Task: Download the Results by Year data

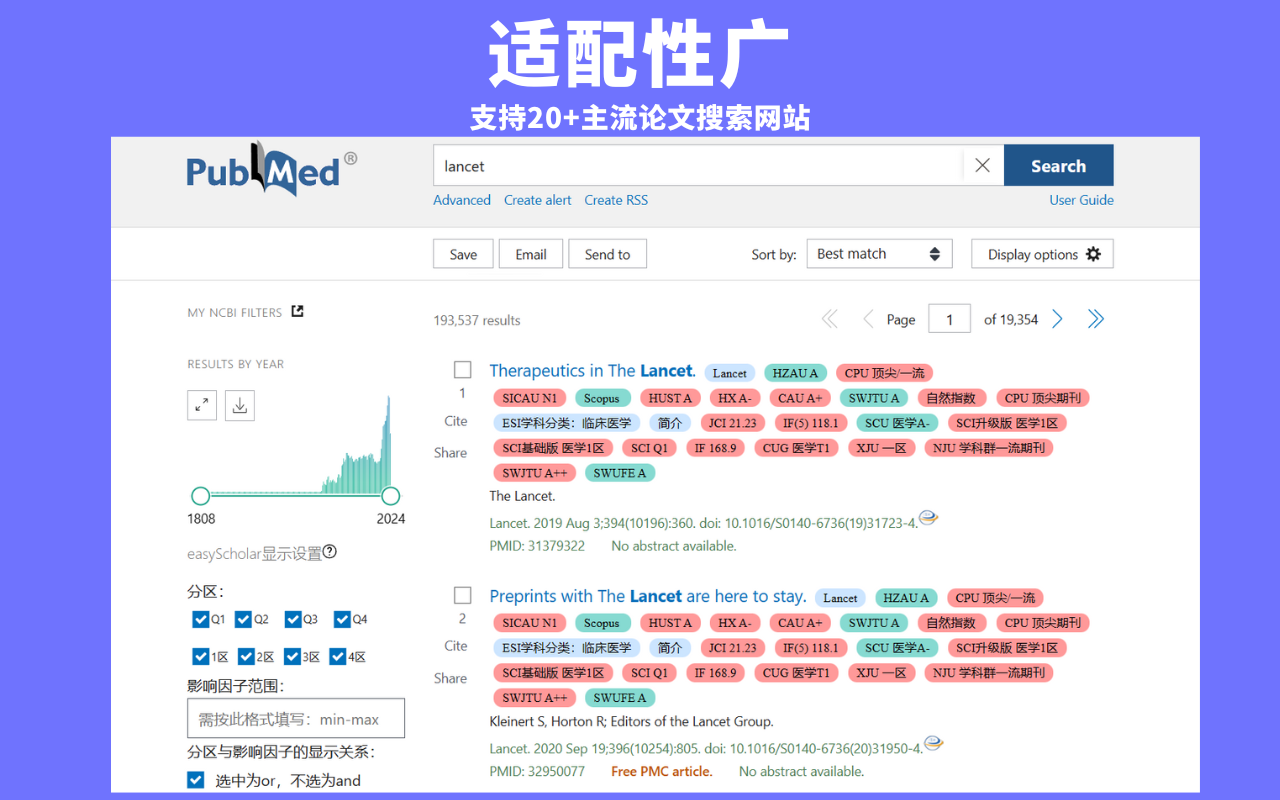Action: [x=239, y=405]
